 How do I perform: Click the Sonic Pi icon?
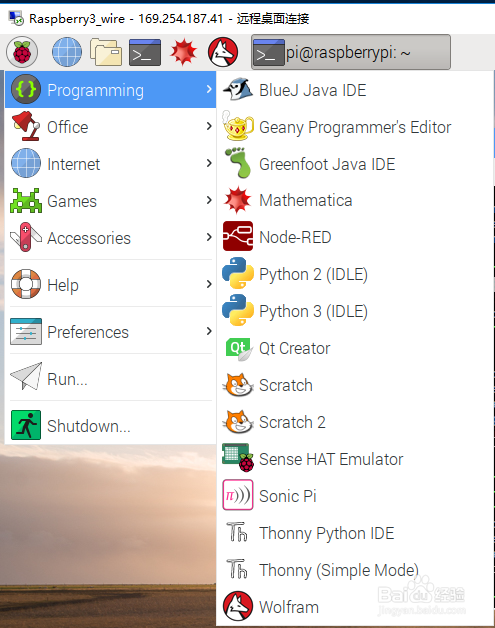pos(238,495)
